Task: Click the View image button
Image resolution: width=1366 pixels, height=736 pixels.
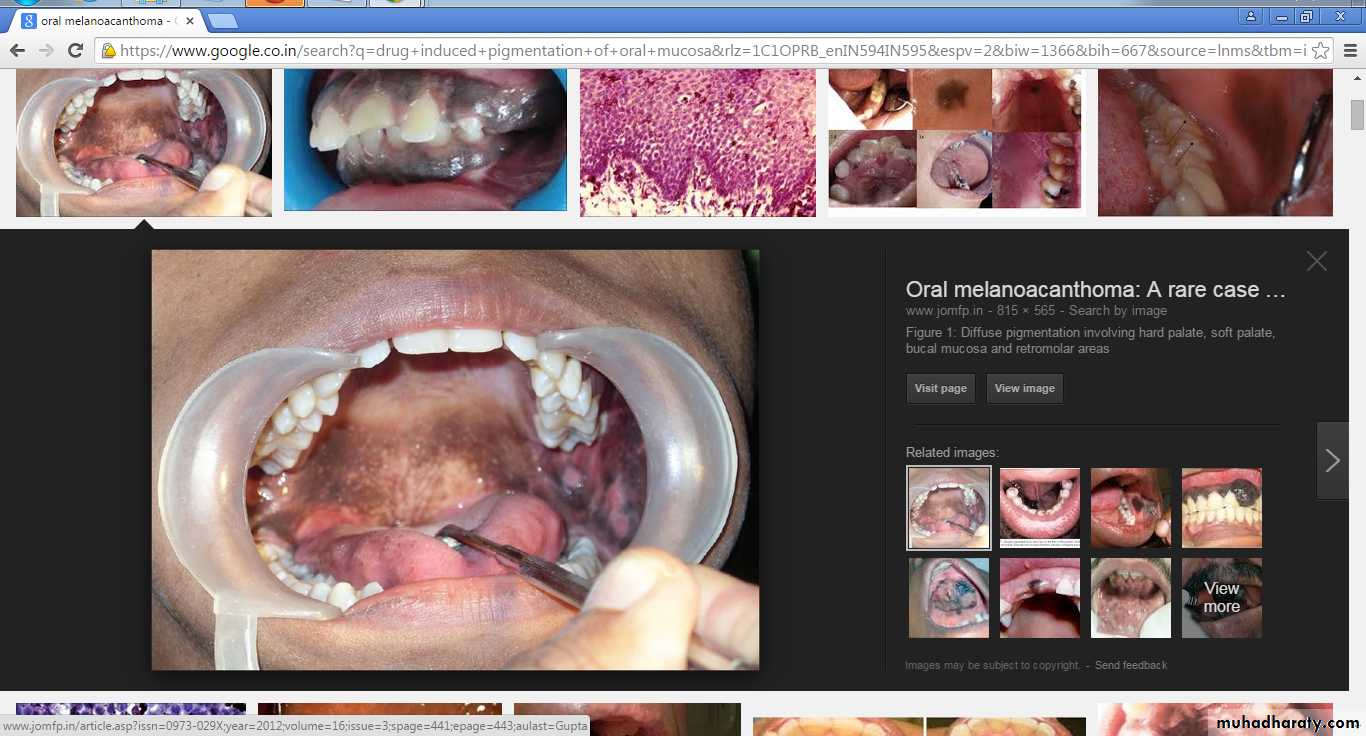Action: coord(1024,389)
